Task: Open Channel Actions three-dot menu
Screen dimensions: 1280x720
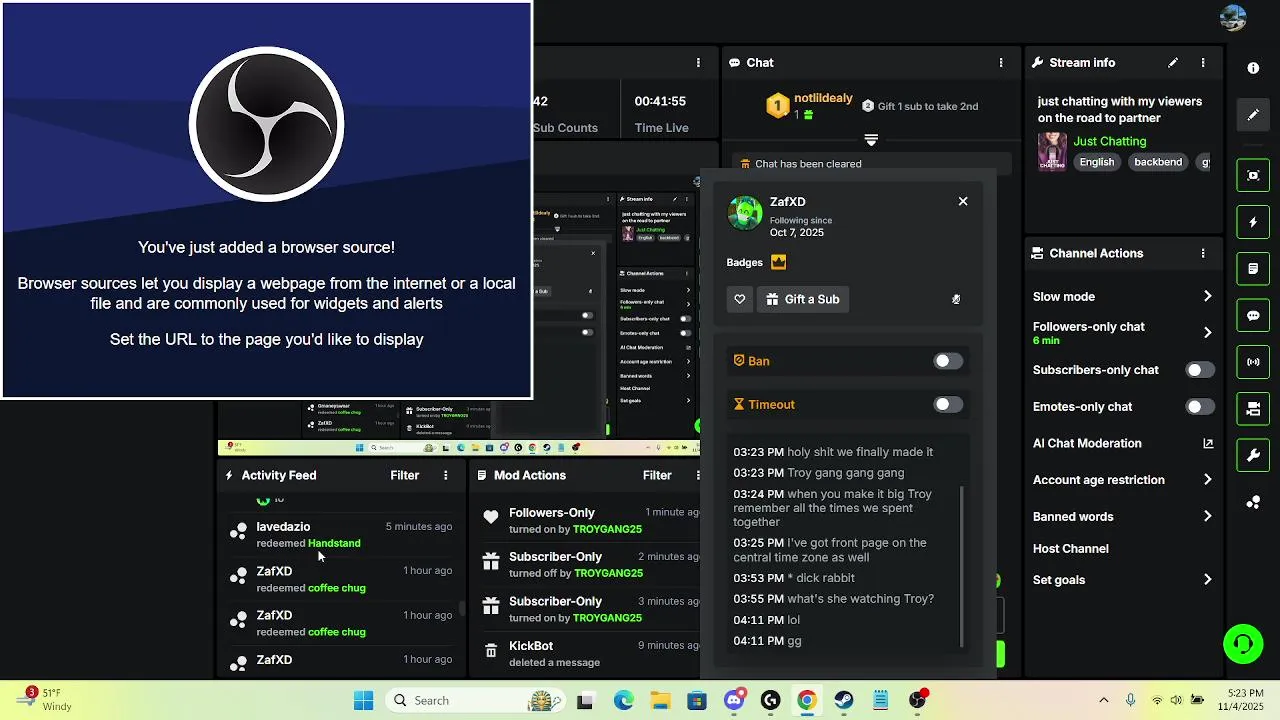Action: 1203,253
